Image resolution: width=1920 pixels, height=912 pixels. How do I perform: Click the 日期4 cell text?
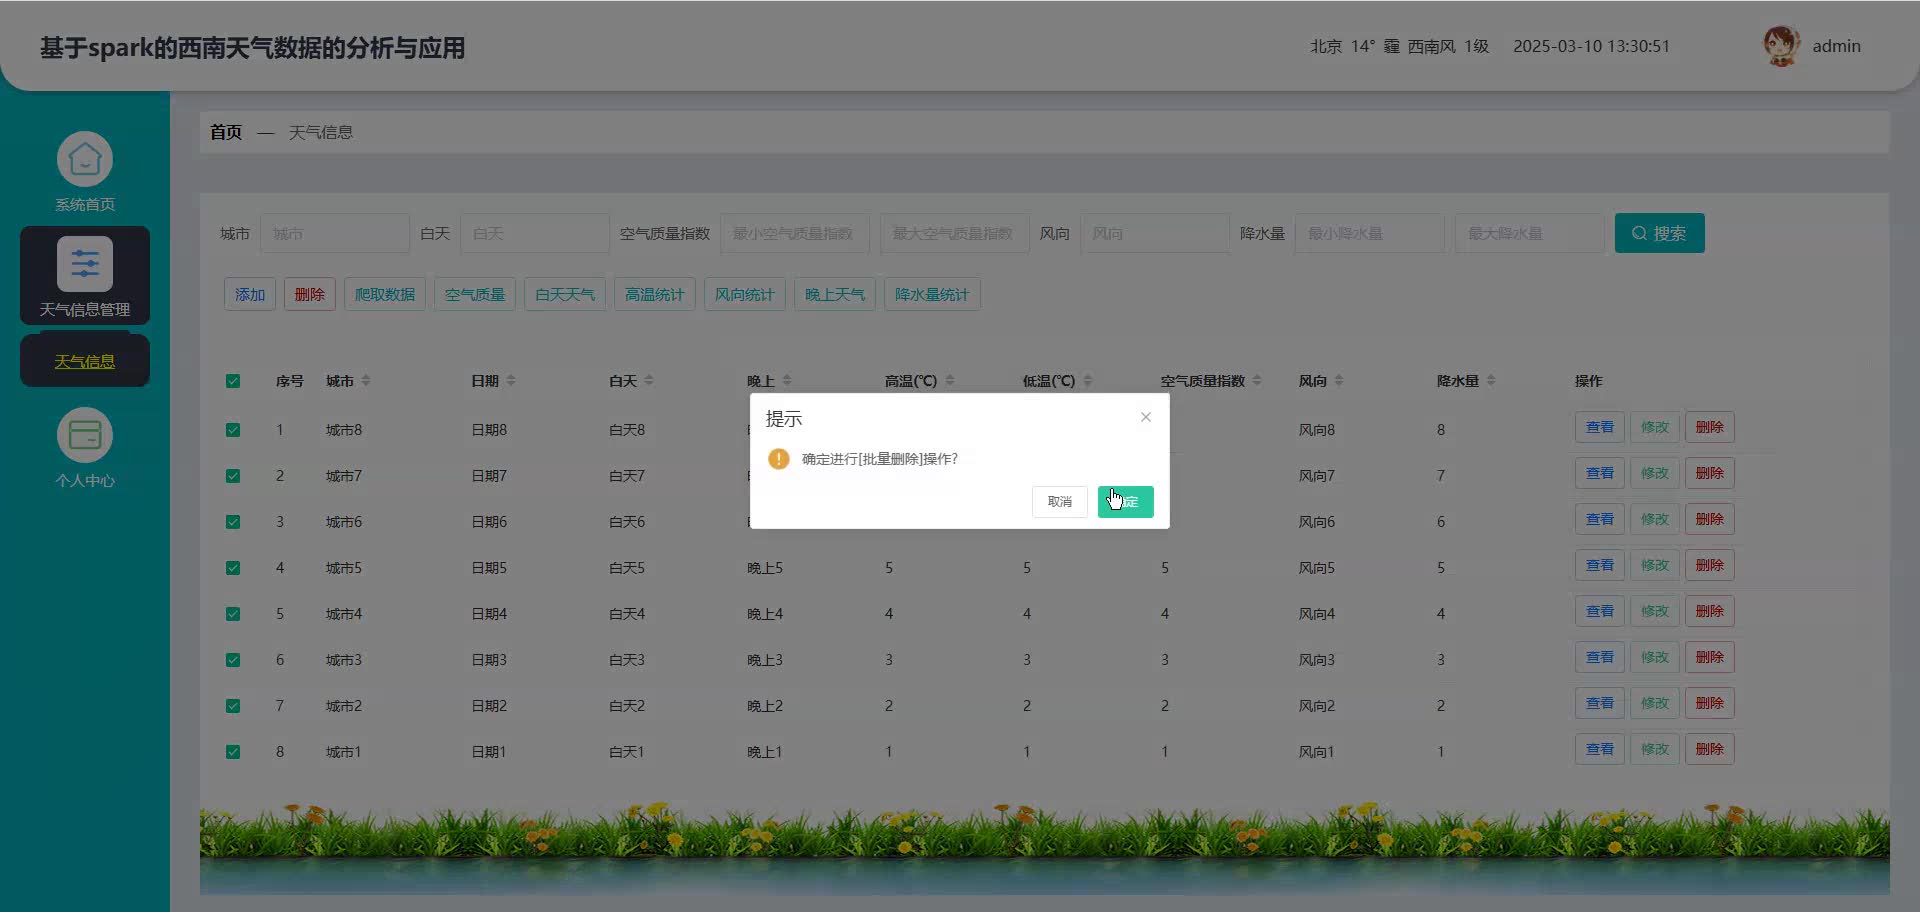tap(489, 614)
